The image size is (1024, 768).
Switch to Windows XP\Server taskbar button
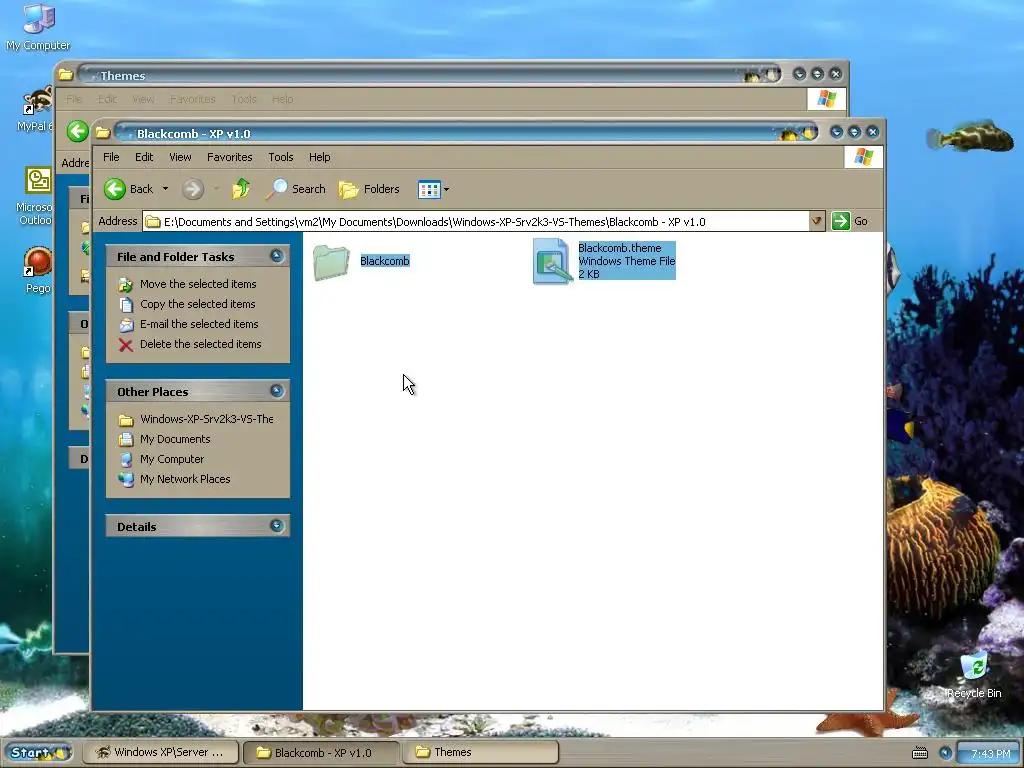(x=161, y=752)
